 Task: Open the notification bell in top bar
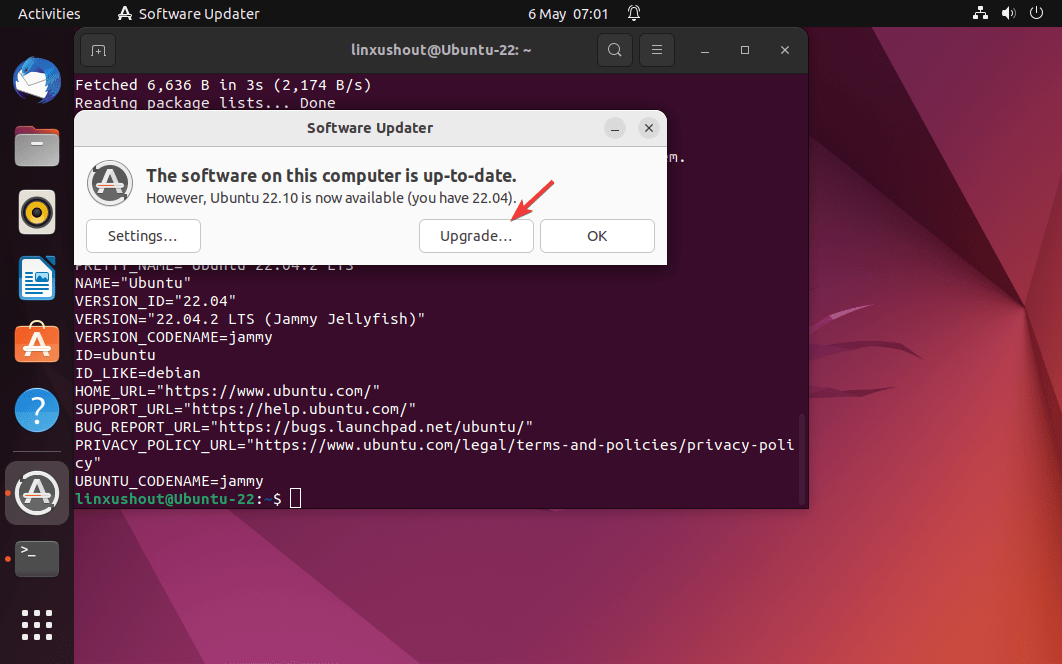click(x=633, y=13)
